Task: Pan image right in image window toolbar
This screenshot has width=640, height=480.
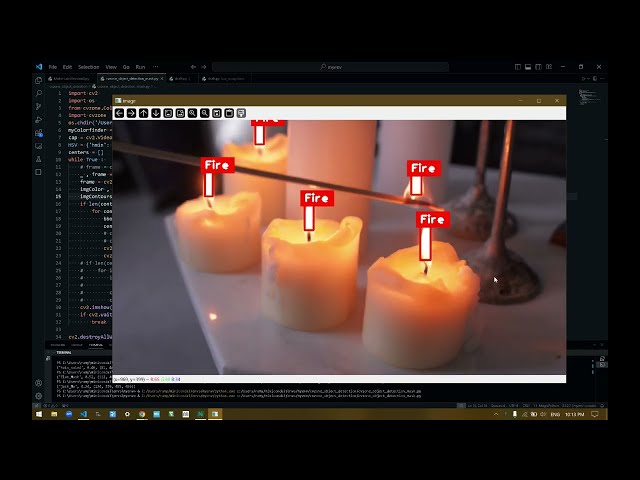Action: click(131, 113)
